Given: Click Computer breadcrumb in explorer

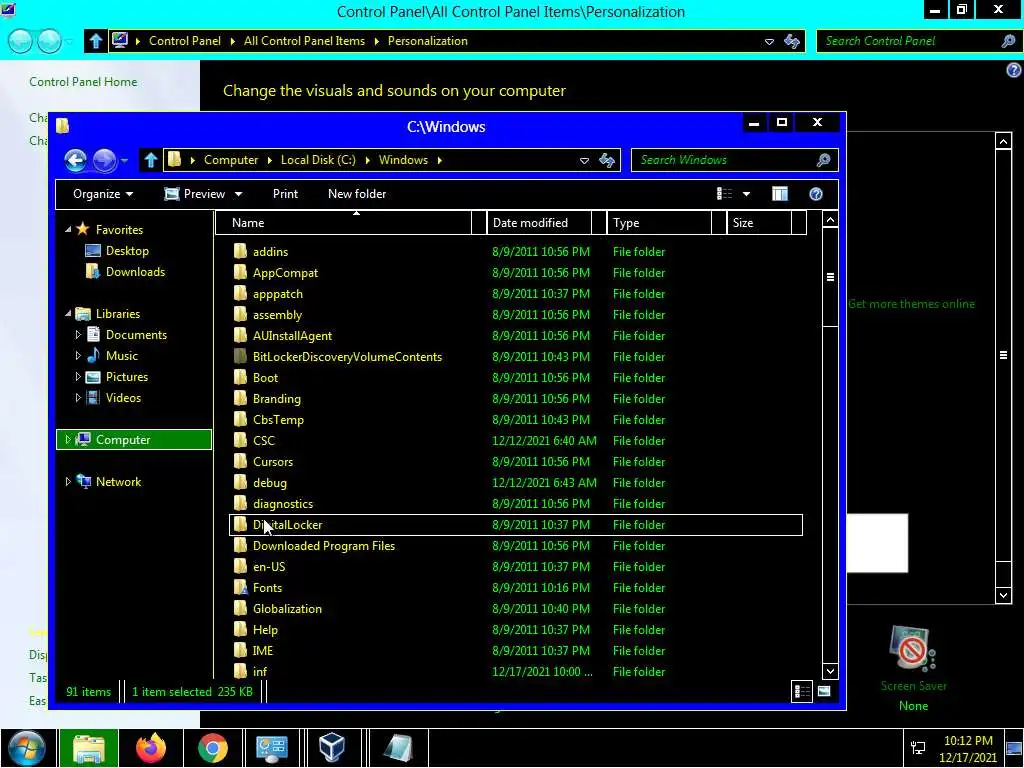Looking at the screenshot, I should pos(231,160).
